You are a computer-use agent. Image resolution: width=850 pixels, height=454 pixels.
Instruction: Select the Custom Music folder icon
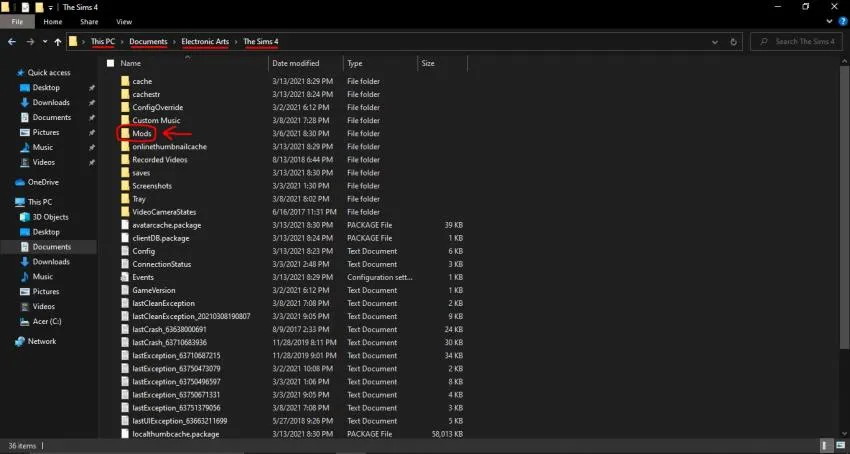[125, 120]
